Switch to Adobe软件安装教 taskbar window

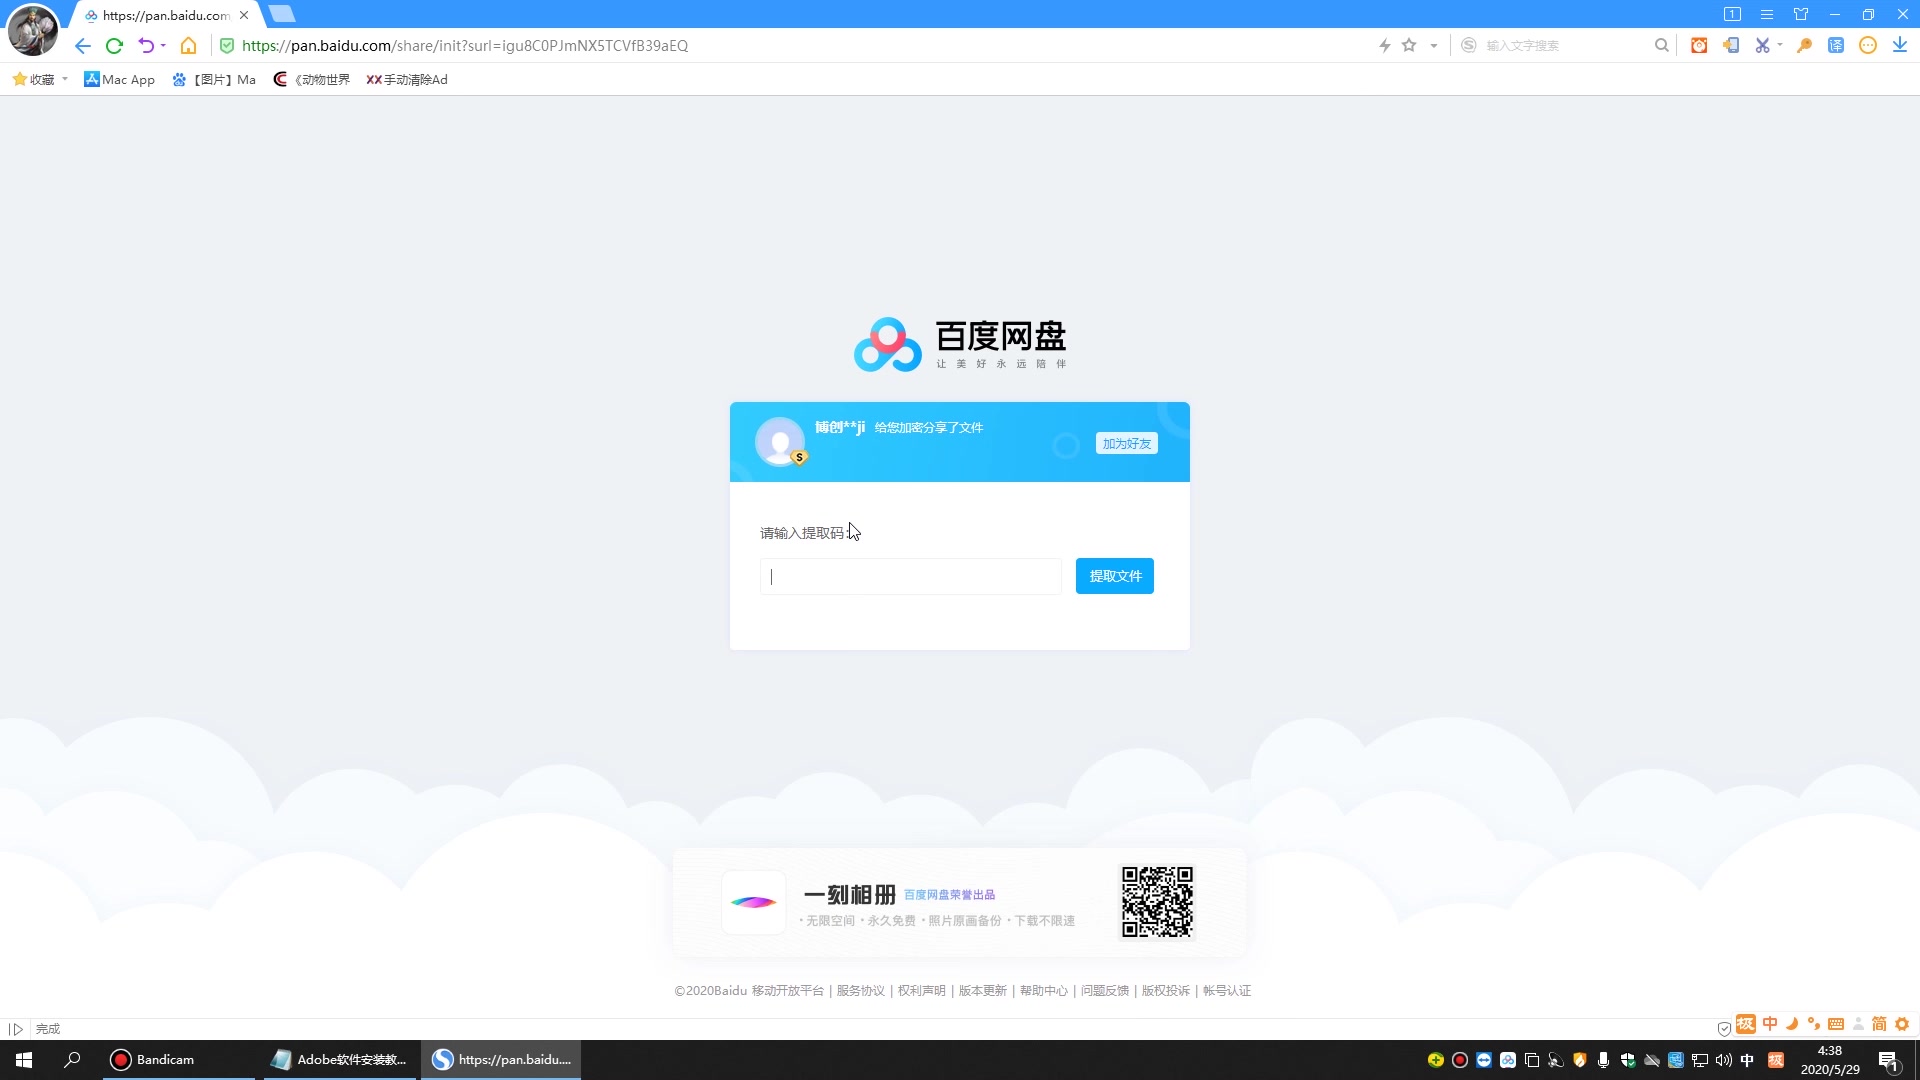coord(340,1060)
